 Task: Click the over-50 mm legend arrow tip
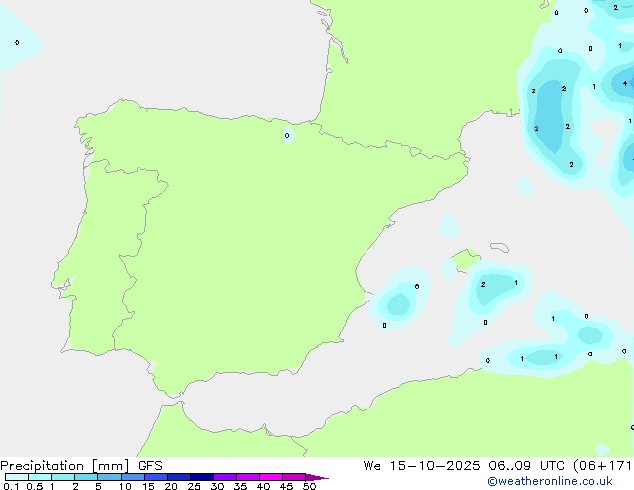(x=318, y=477)
